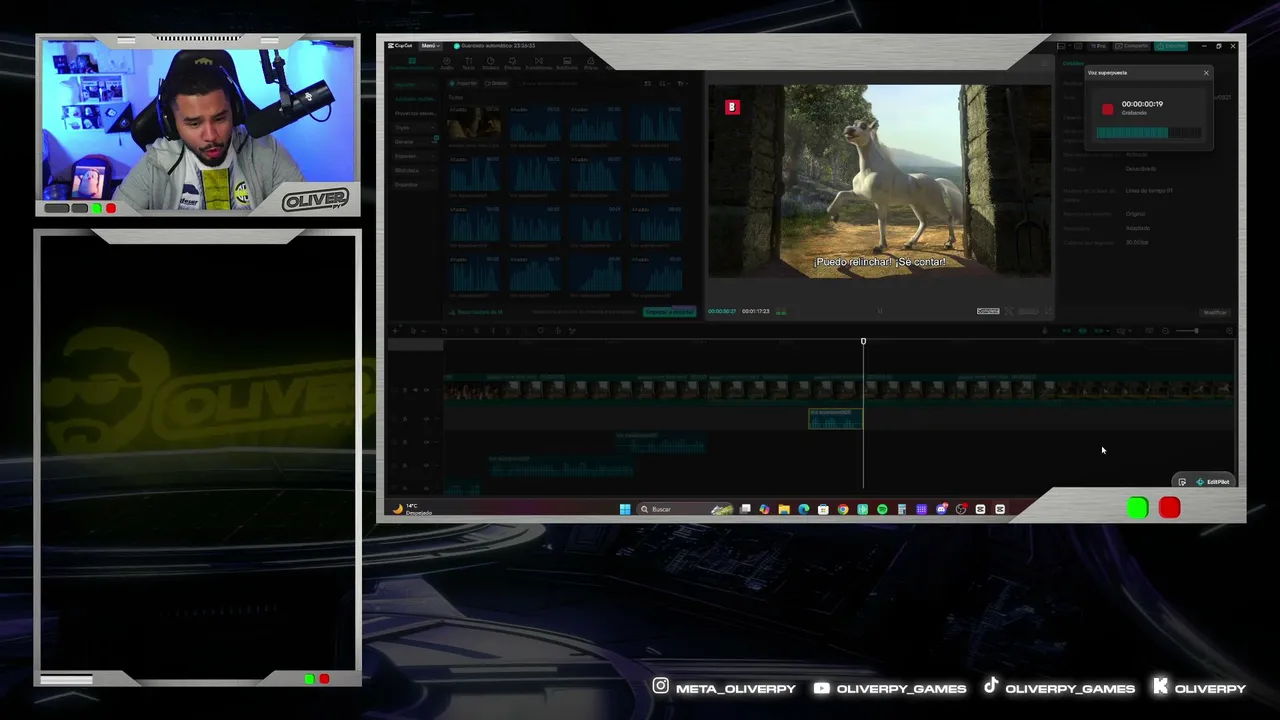Click the Modificar button in the details panel

[1214, 312]
